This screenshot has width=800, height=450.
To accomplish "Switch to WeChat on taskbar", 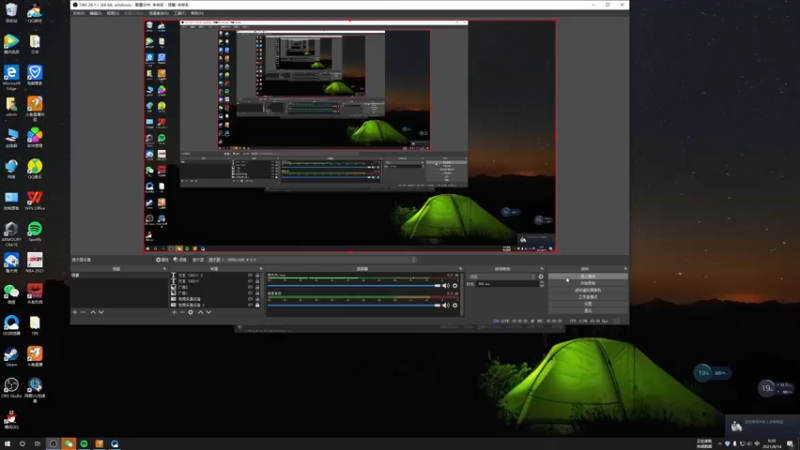I will (68, 444).
